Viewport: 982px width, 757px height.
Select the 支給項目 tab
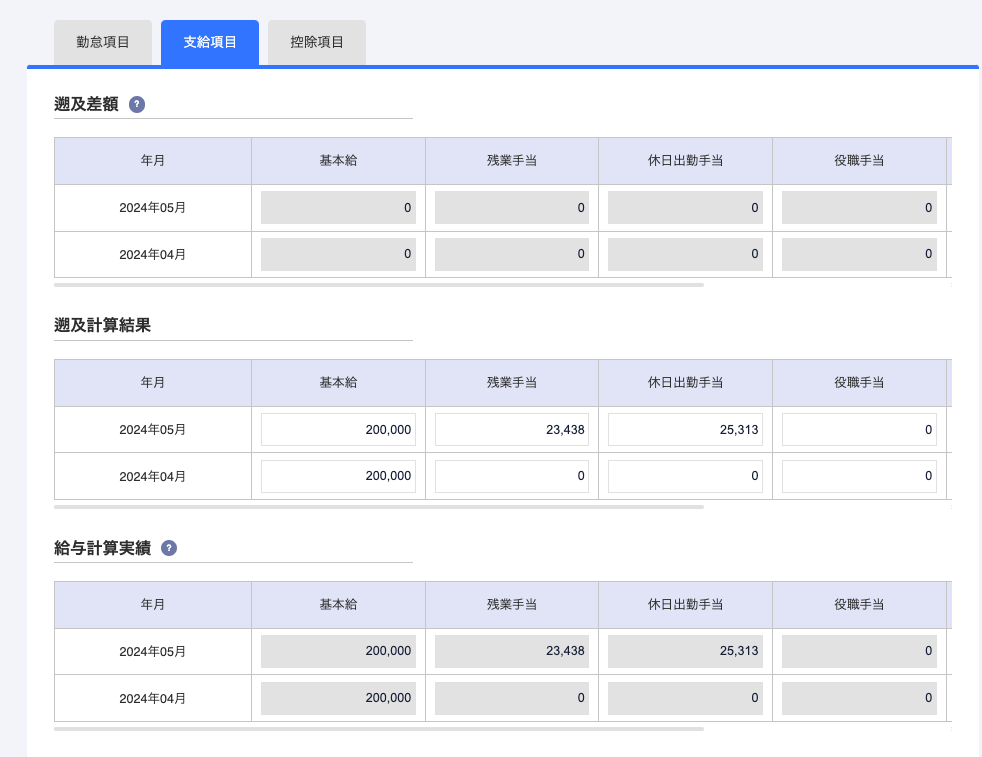coord(210,42)
